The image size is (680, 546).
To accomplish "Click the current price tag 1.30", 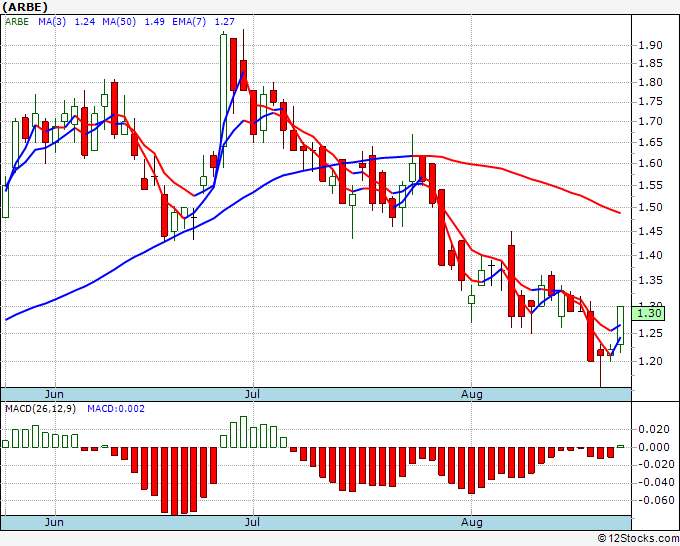I will (x=648, y=313).
